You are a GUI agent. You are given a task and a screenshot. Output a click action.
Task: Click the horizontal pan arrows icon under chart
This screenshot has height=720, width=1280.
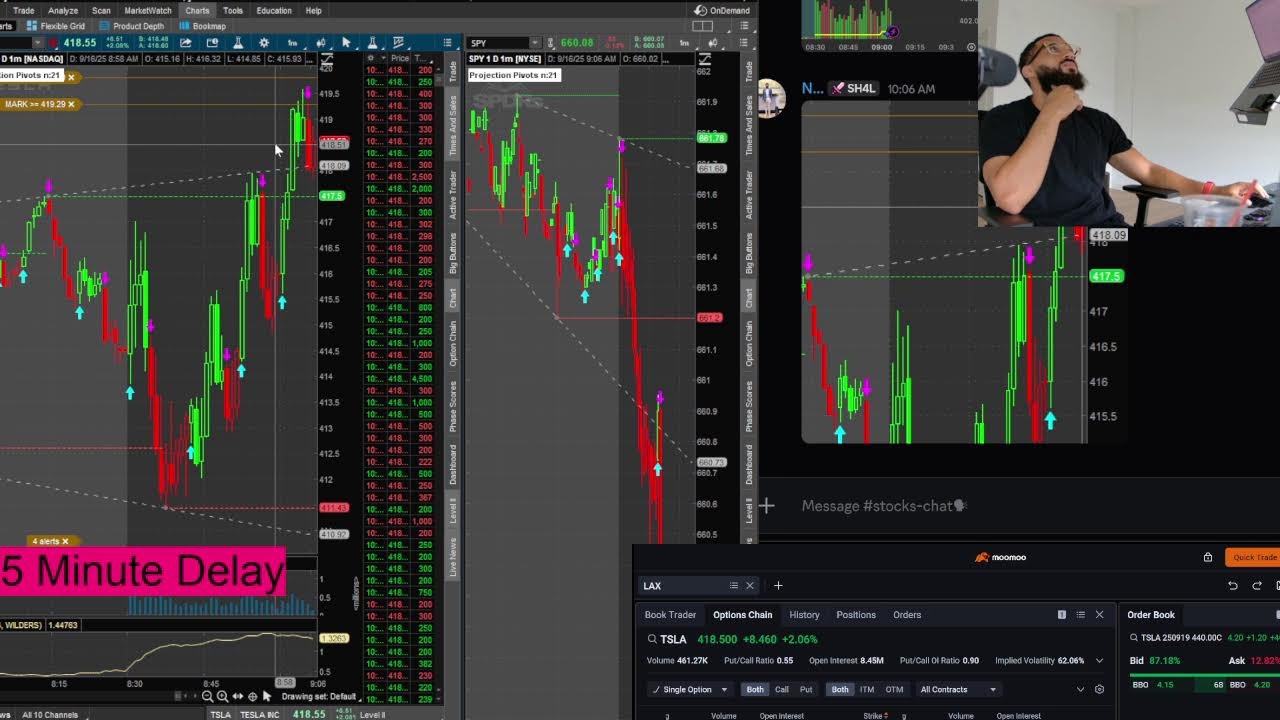click(237, 696)
